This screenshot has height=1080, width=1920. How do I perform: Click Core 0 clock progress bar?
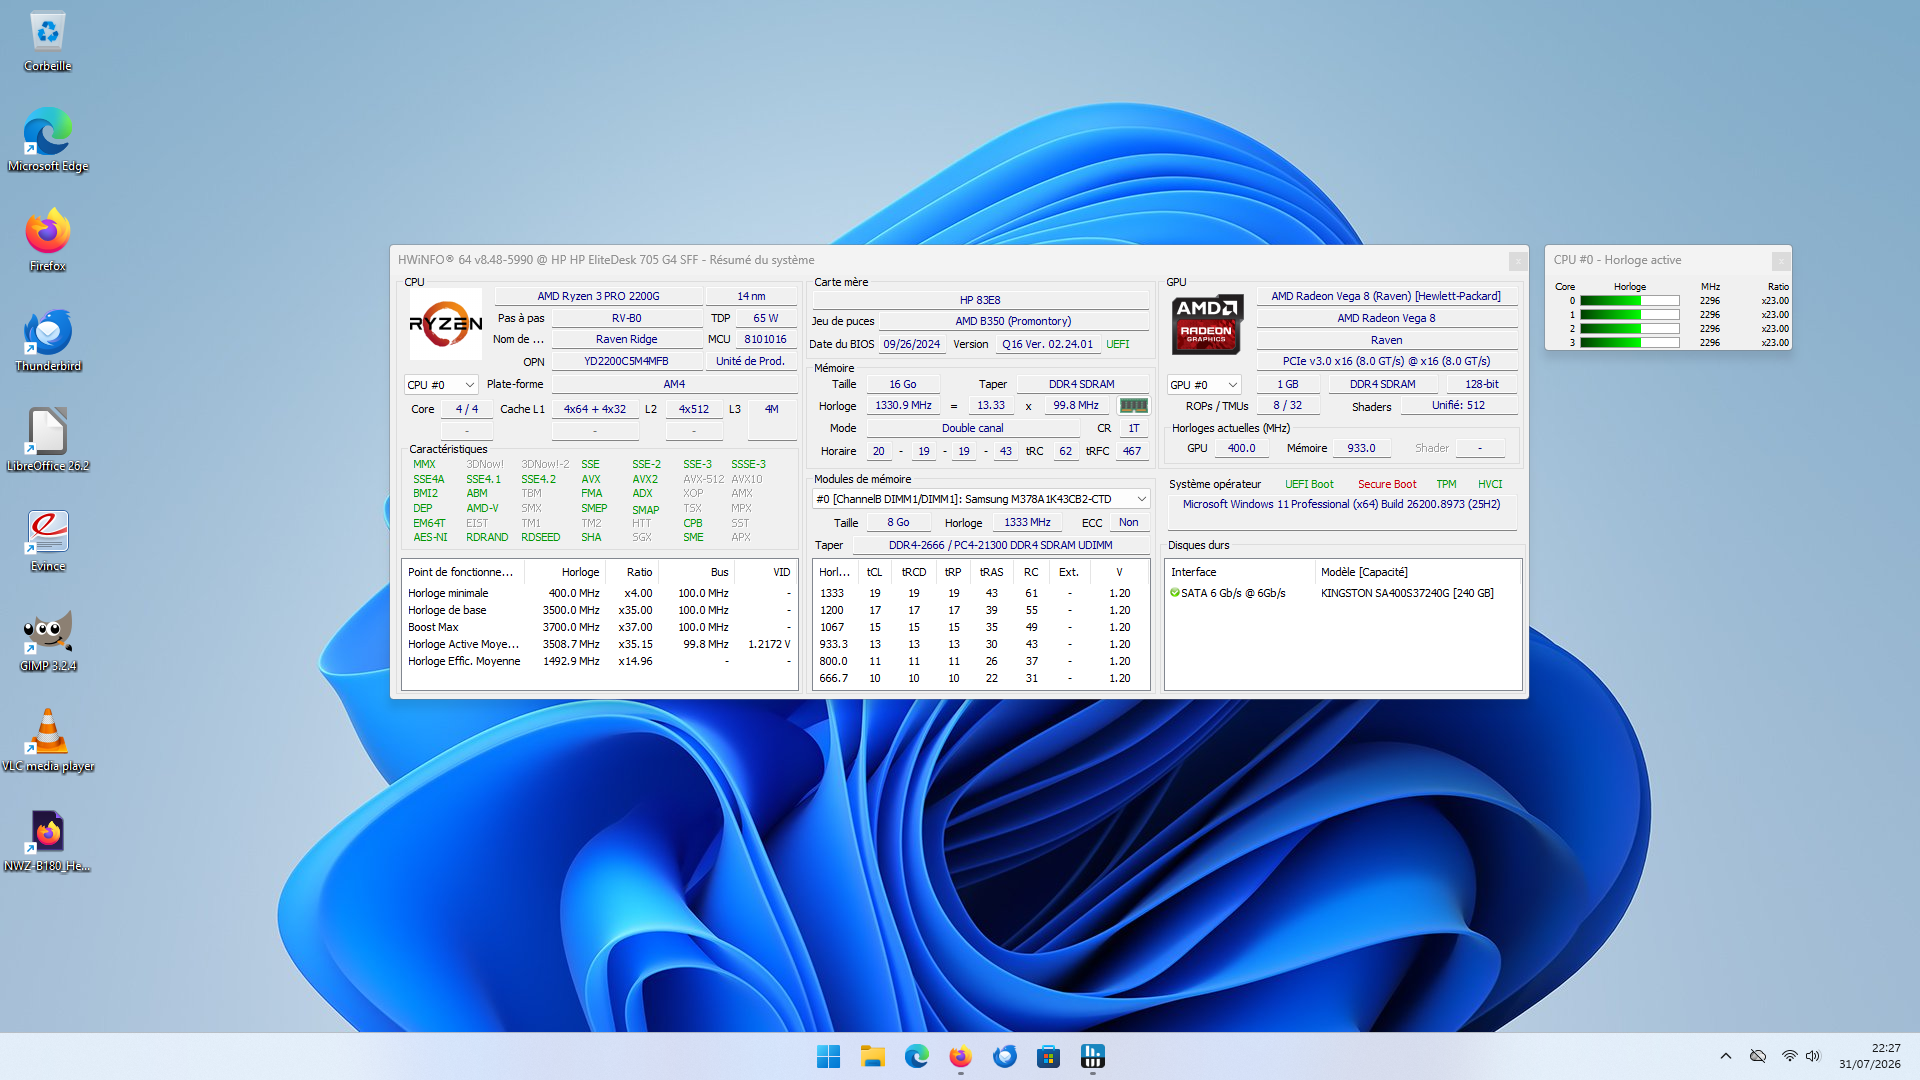(1629, 301)
